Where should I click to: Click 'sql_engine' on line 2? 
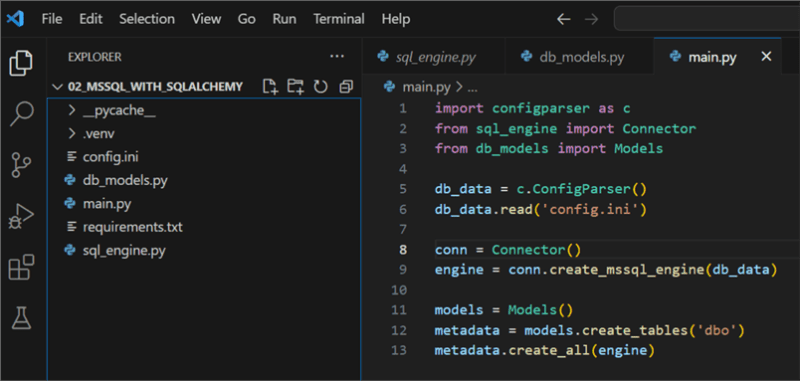pyautogui.click(x=516, y=129)
